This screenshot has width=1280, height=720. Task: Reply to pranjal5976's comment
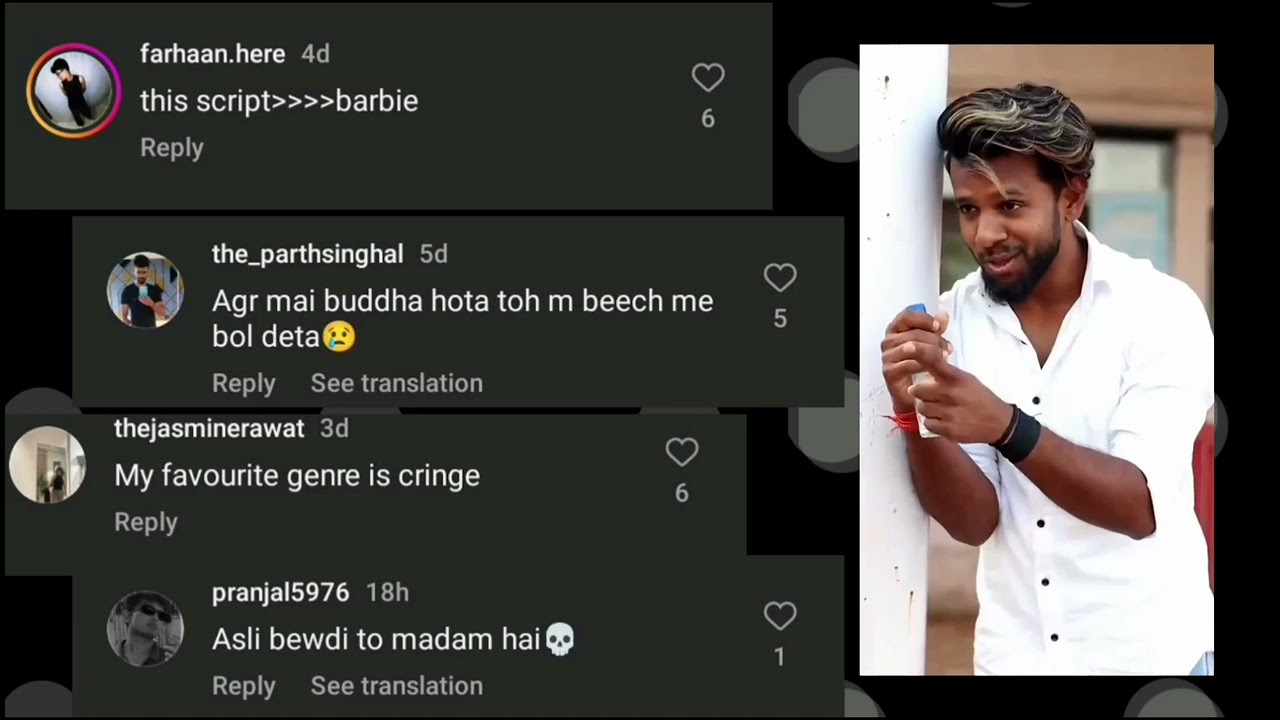pyautogui.click(x=244, y=686)
